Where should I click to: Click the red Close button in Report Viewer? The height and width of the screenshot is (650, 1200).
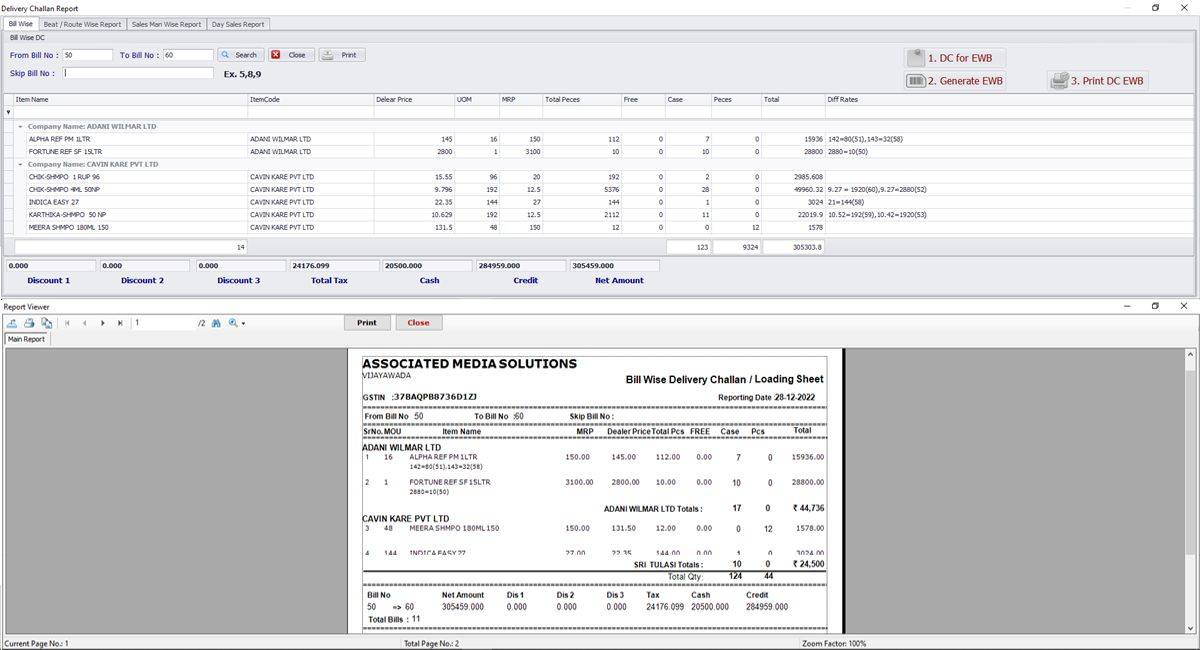coord(418,323)
